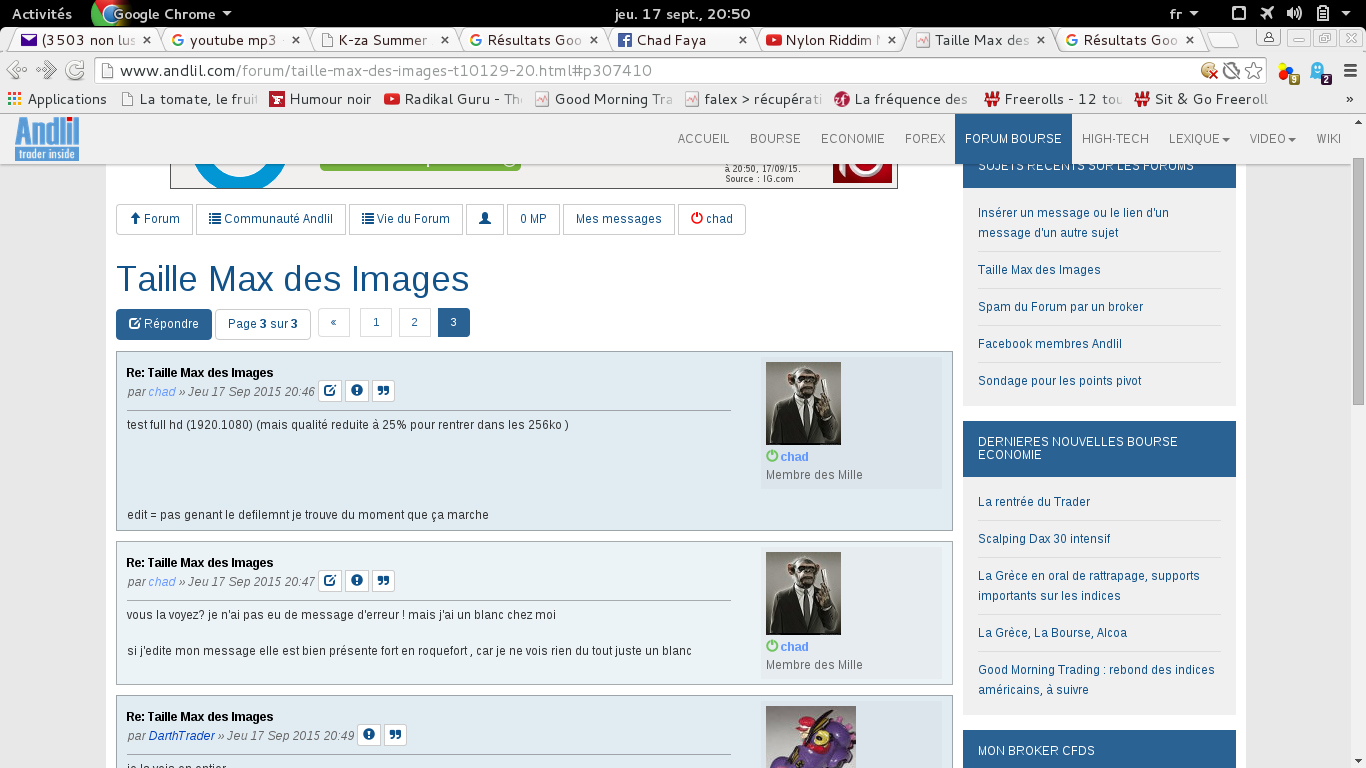Open the Applications bookmark shortcut

57,99
